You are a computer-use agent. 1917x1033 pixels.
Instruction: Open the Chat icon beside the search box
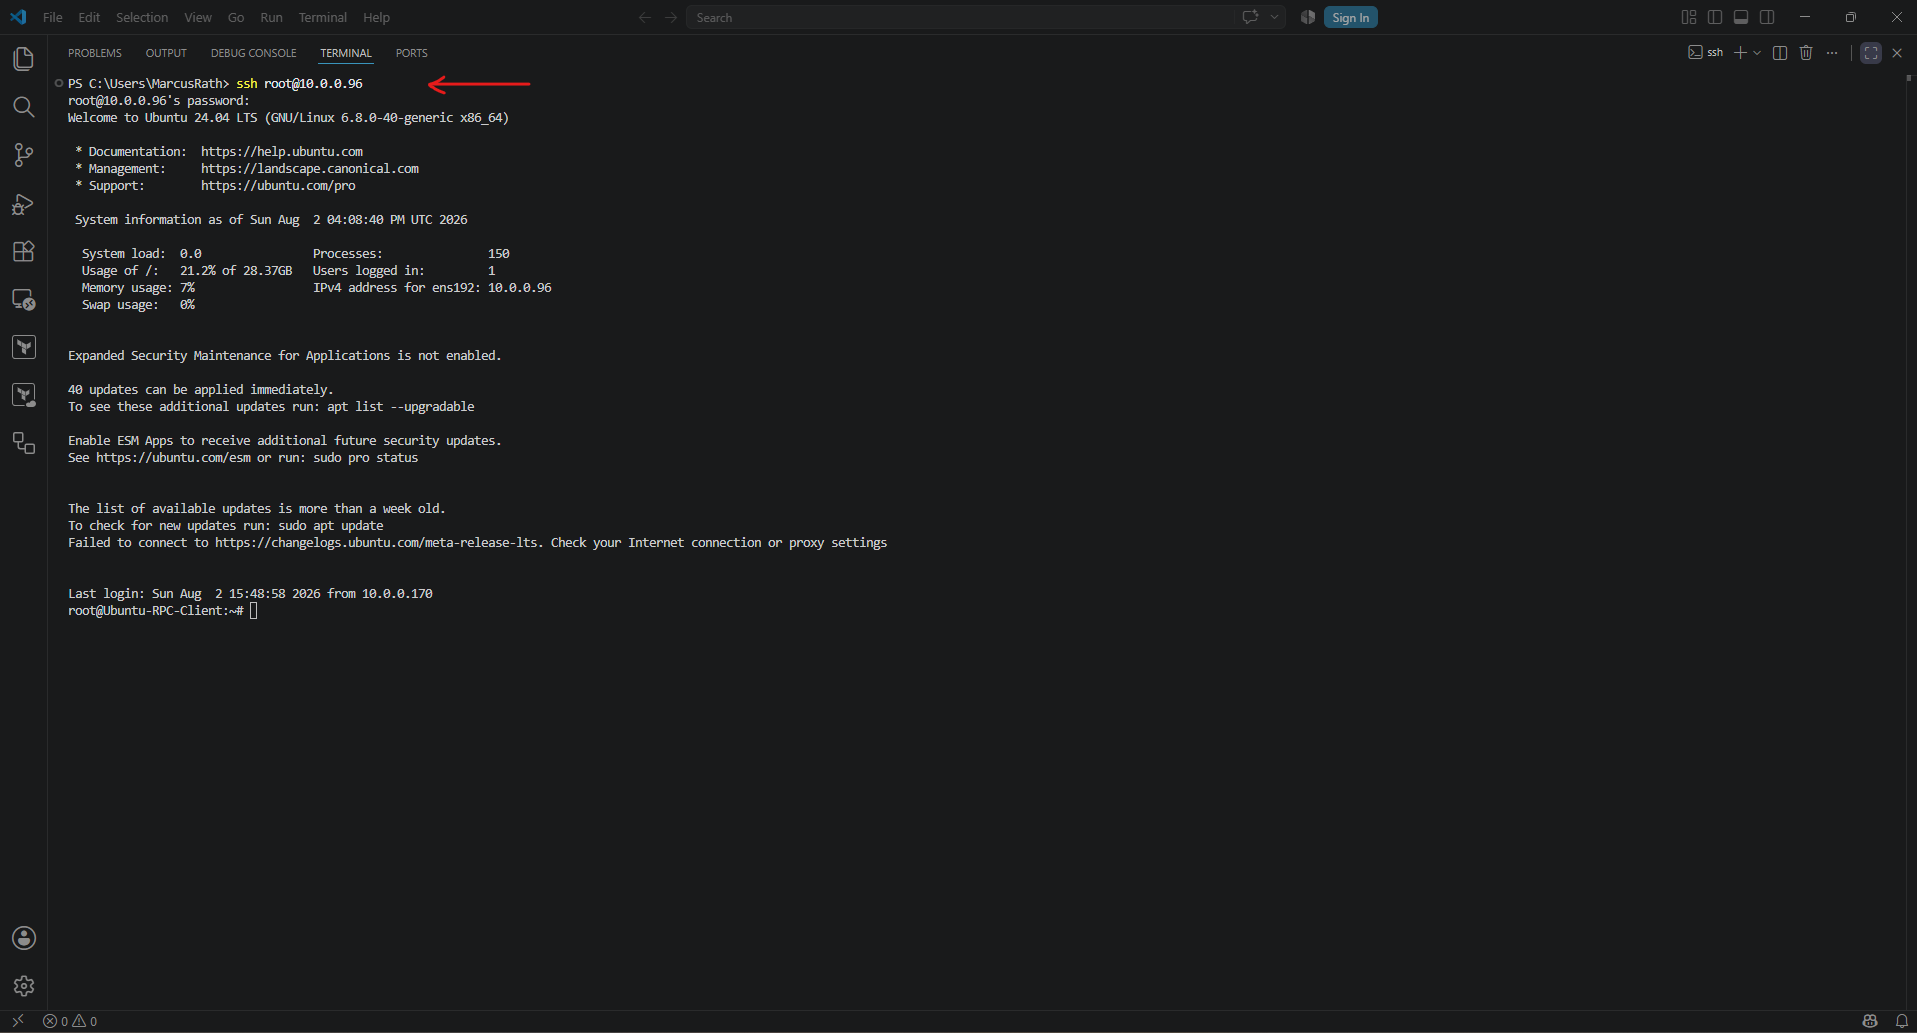[1250, 17]
